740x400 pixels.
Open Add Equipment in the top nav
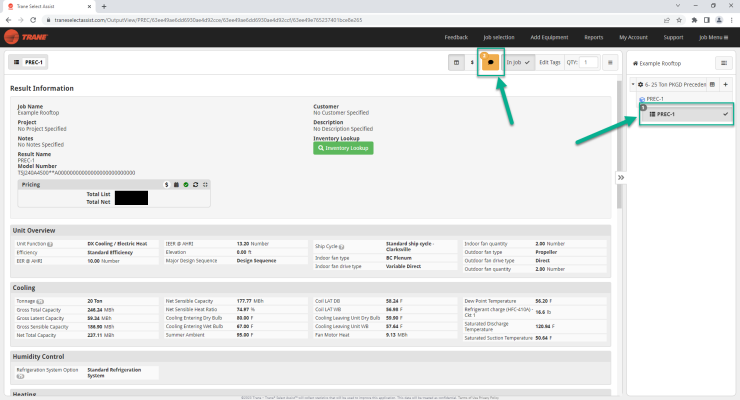549,37
